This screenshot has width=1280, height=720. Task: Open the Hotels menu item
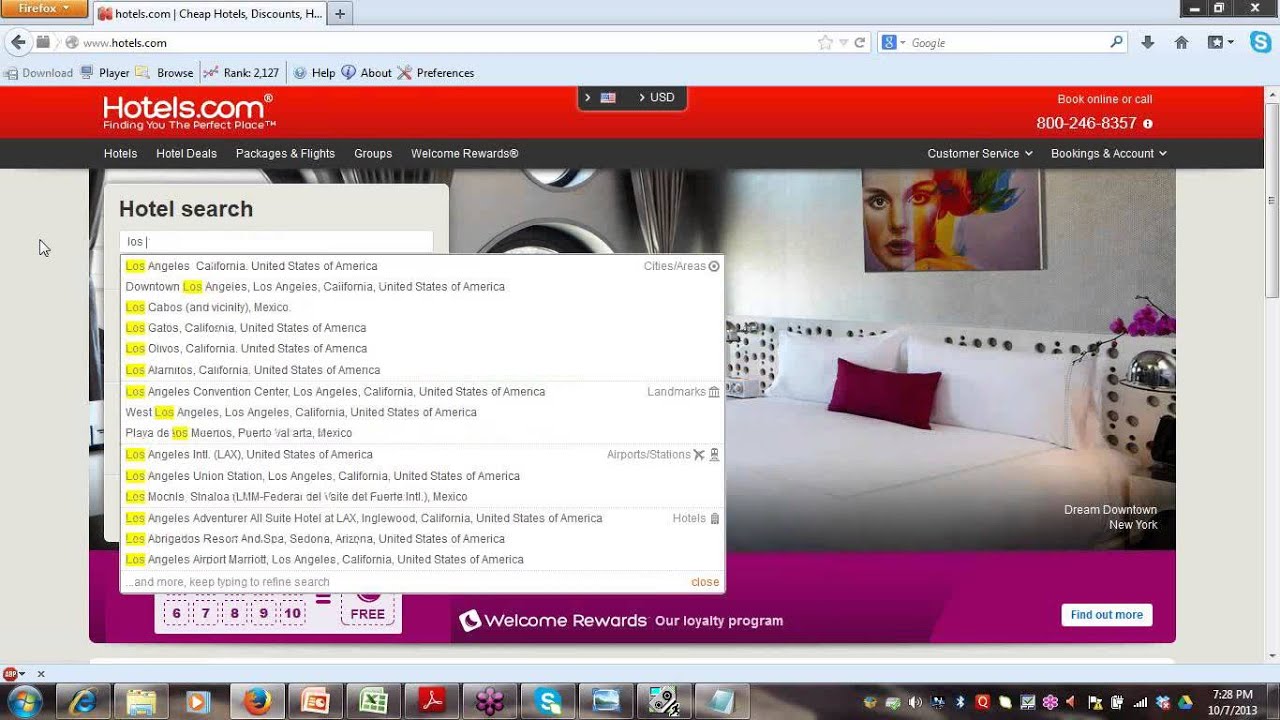[x=120, y=153]
